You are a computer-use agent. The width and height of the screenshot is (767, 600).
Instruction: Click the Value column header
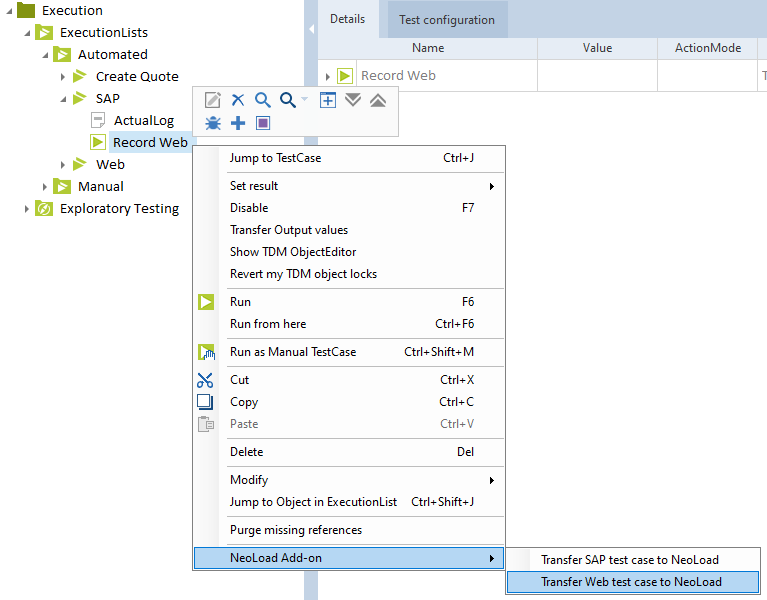[597, 48]
